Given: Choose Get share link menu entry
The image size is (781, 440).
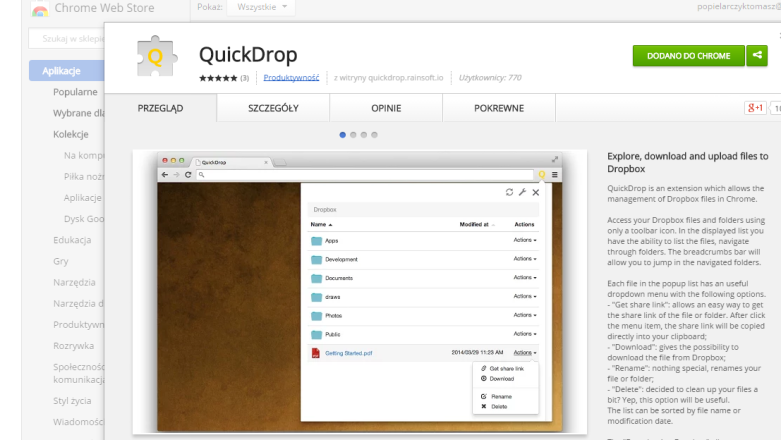Looking at the screenshot, I should click(x=506, y=369).
